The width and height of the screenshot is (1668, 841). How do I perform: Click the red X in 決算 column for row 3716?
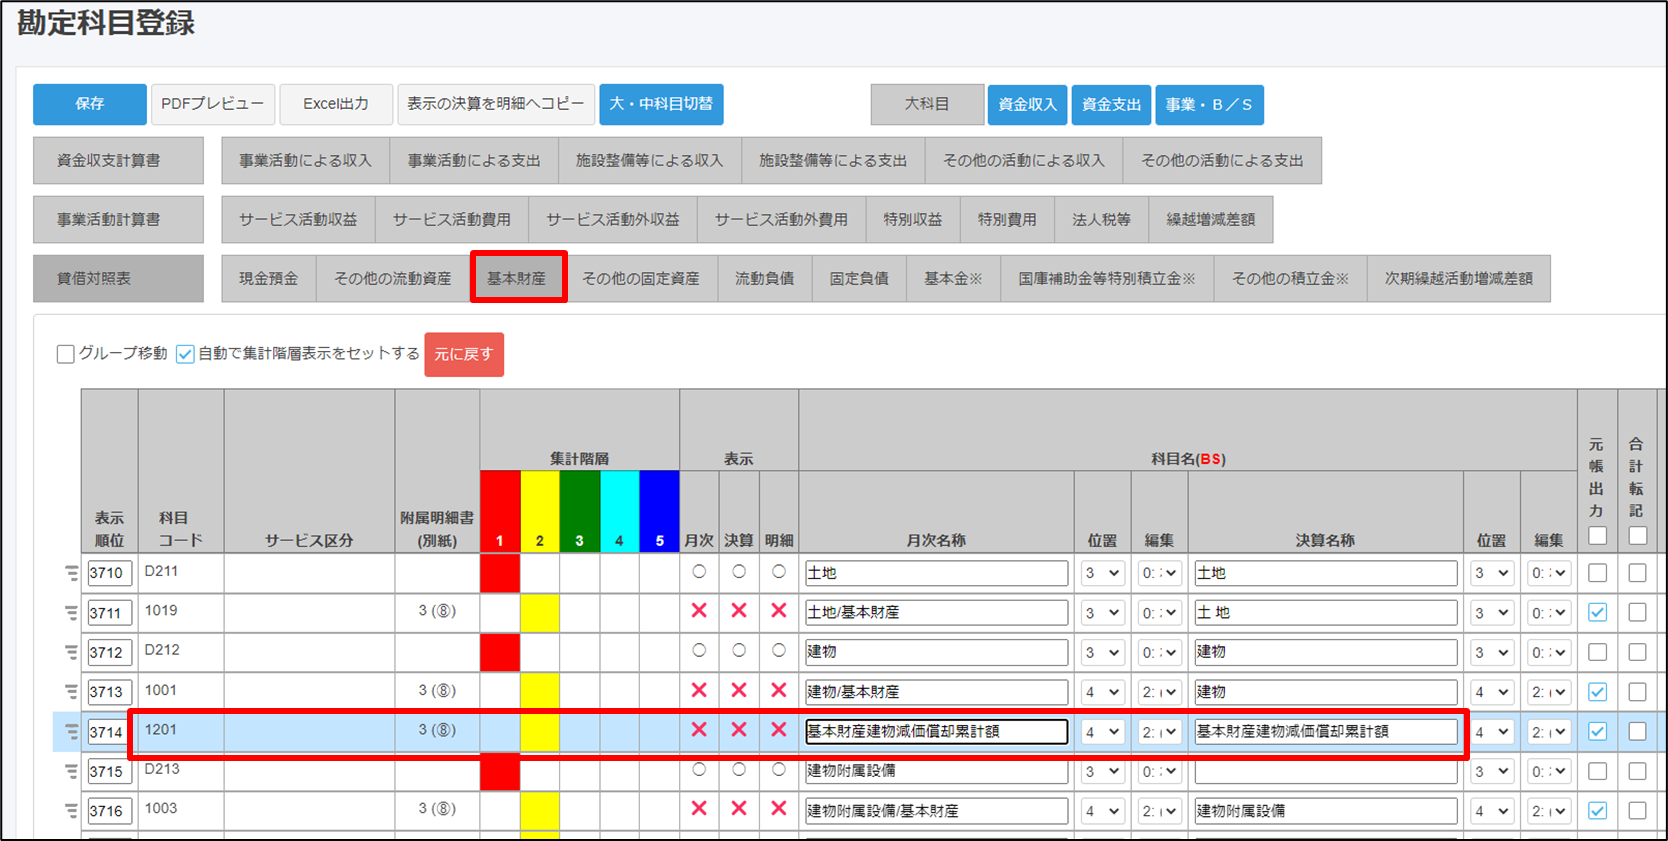point(739,809)
